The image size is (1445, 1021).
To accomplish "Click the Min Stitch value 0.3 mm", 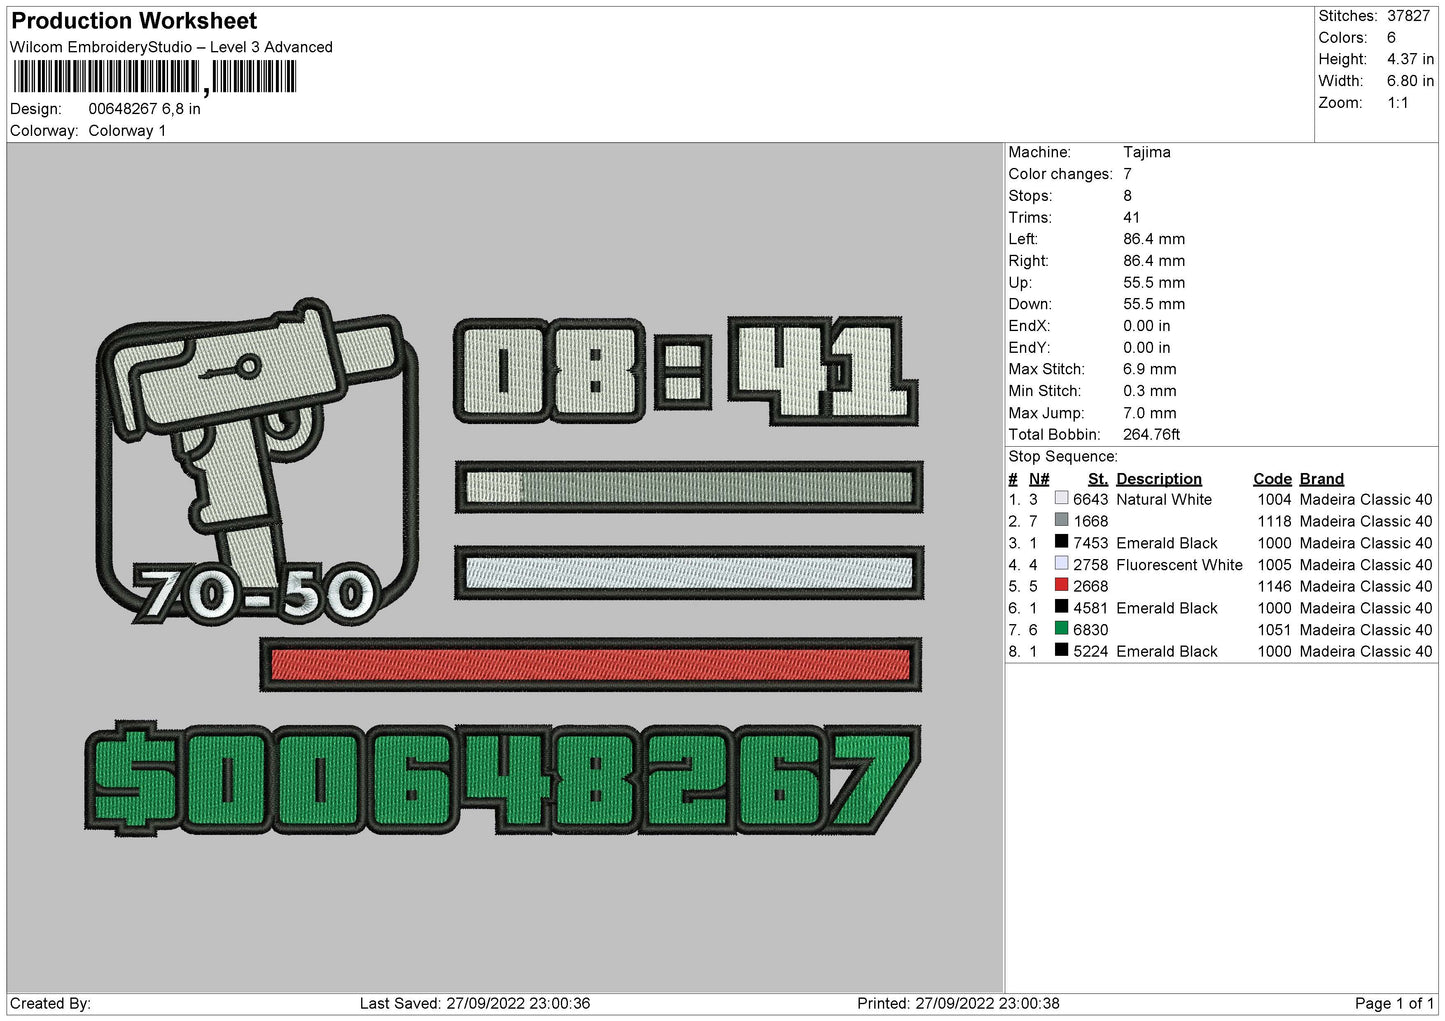I will 1149,391.
